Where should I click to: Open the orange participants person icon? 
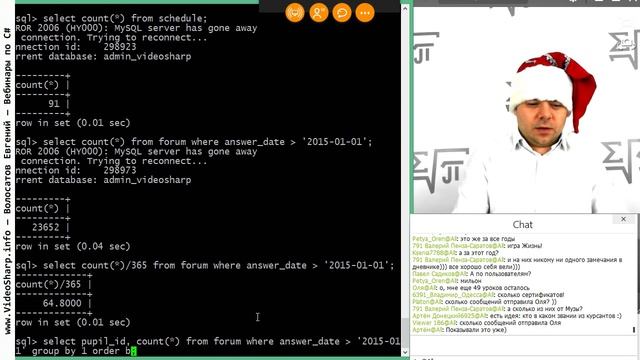coord(318,13)
